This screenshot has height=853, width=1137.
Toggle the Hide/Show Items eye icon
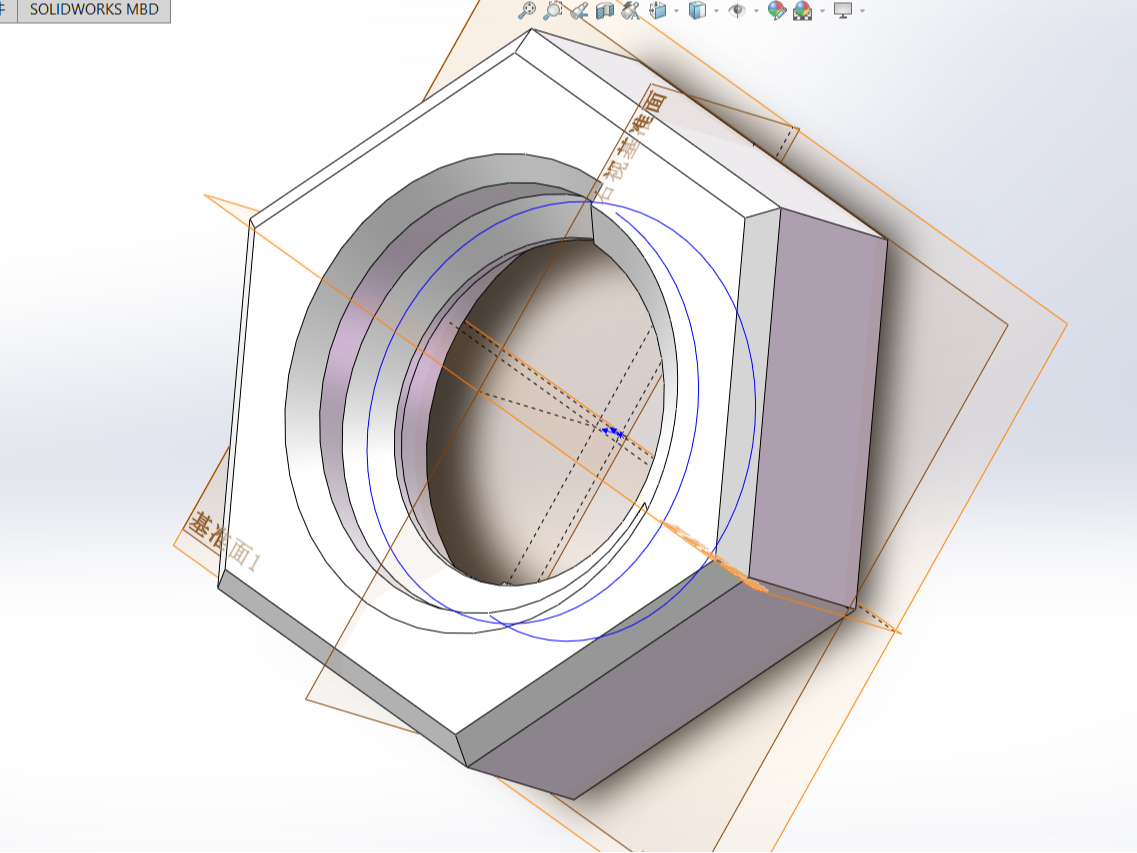[x=737, y=10]
